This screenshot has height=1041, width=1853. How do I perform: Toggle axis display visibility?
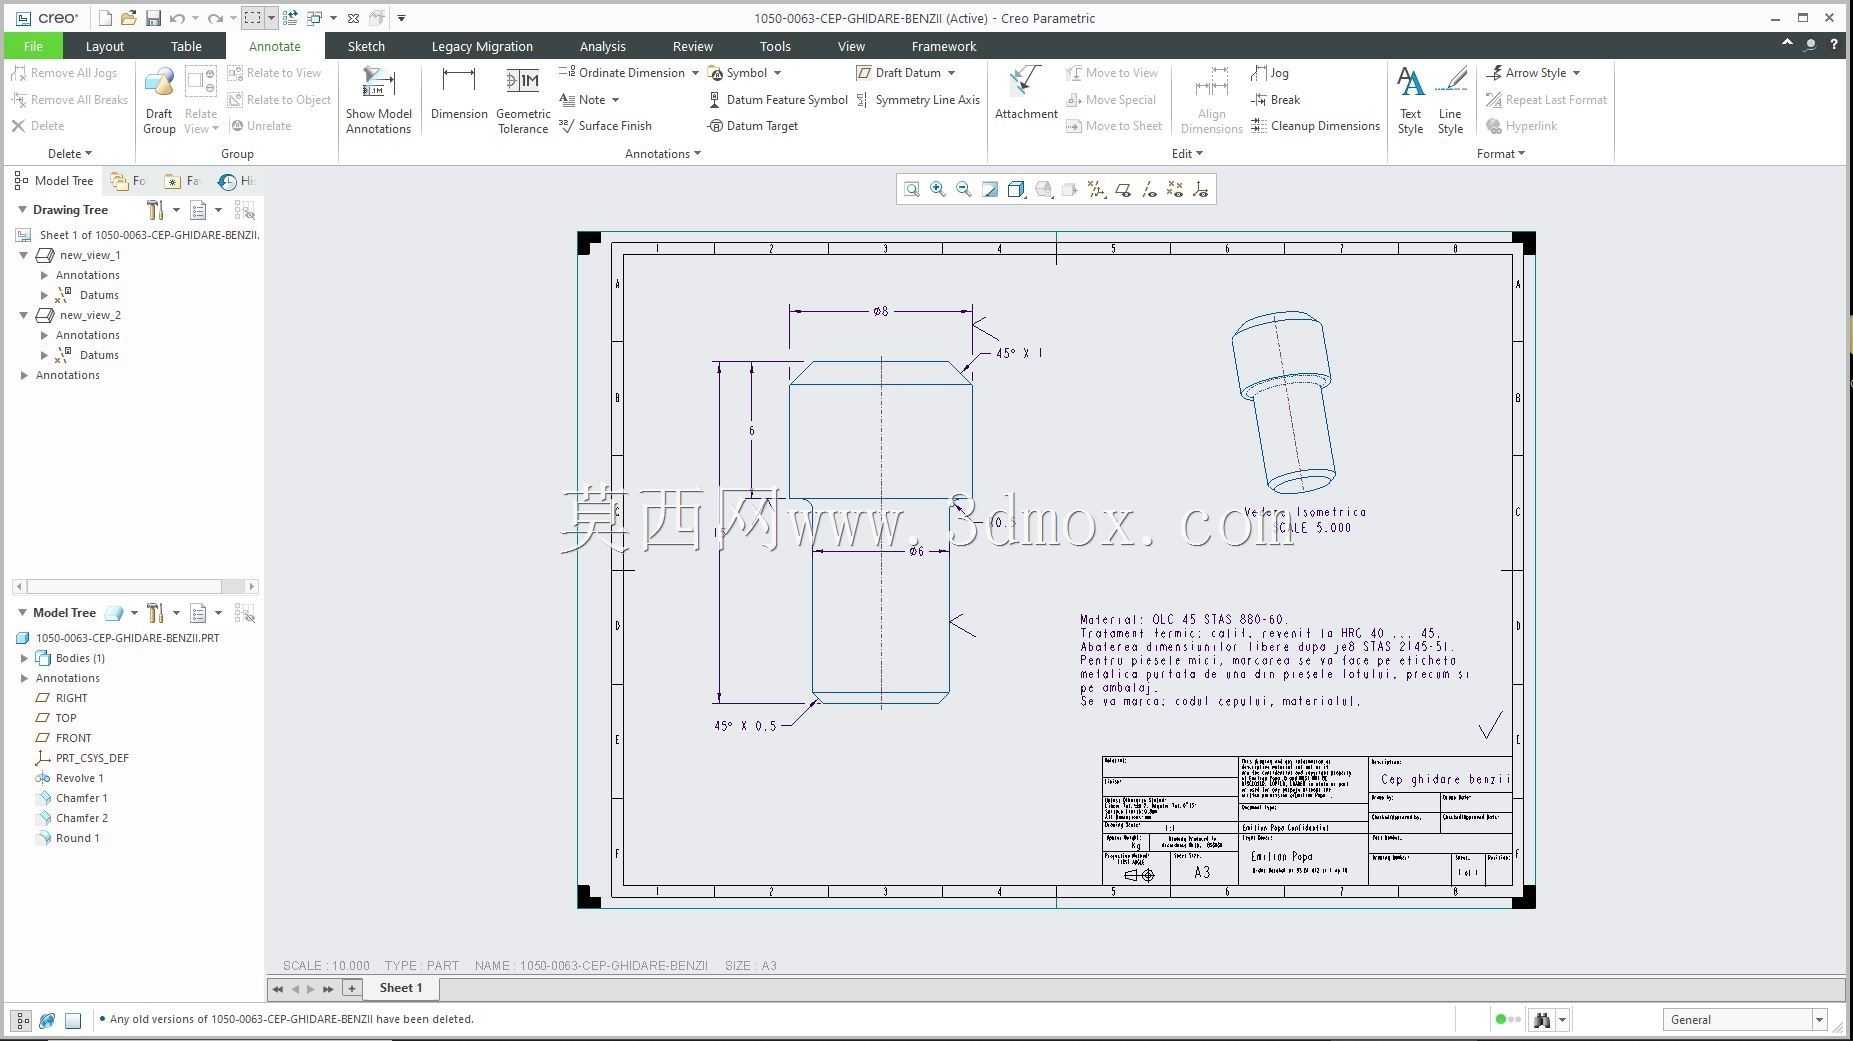coord(1149,189)
